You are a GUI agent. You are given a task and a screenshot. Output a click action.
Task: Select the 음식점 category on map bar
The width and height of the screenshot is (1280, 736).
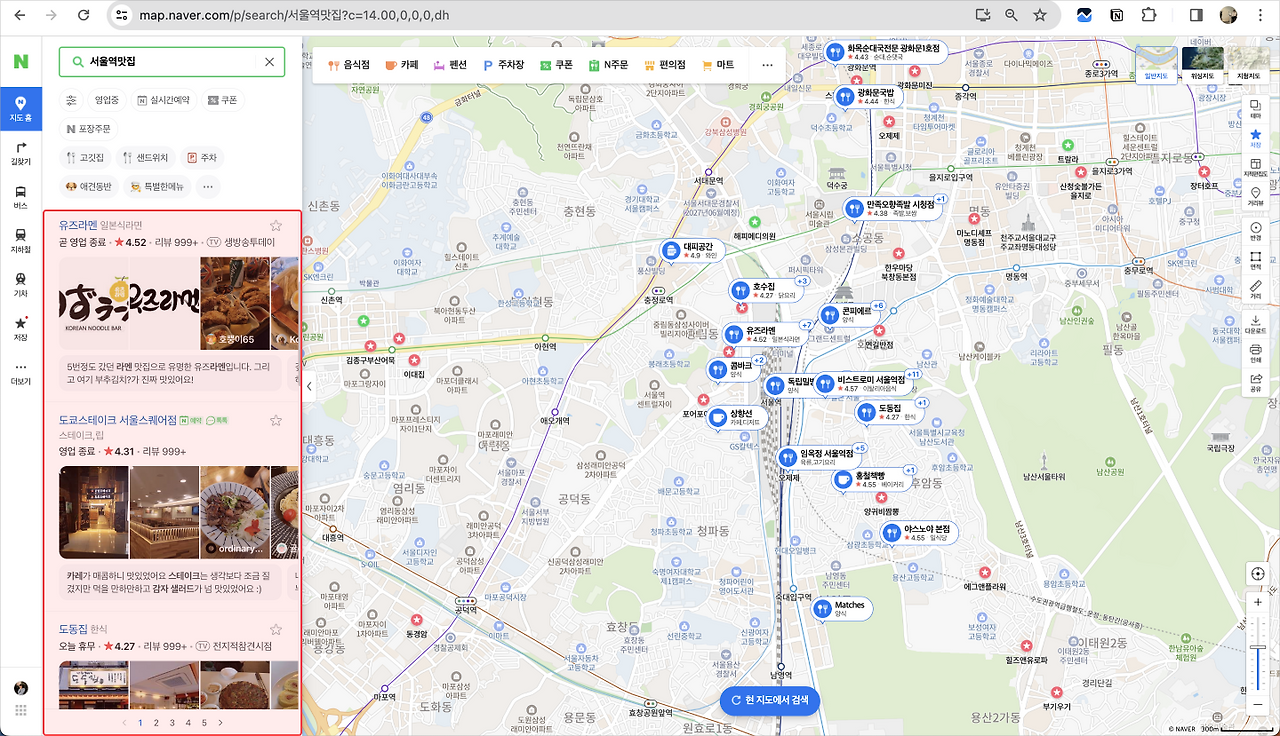click(350, 65)
